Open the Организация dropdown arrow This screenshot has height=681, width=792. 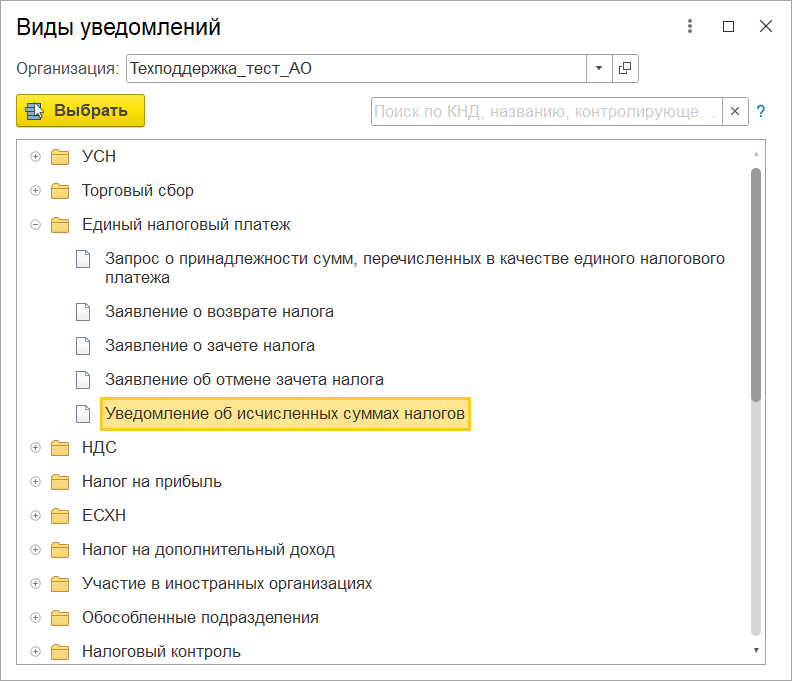coord(599,68)
